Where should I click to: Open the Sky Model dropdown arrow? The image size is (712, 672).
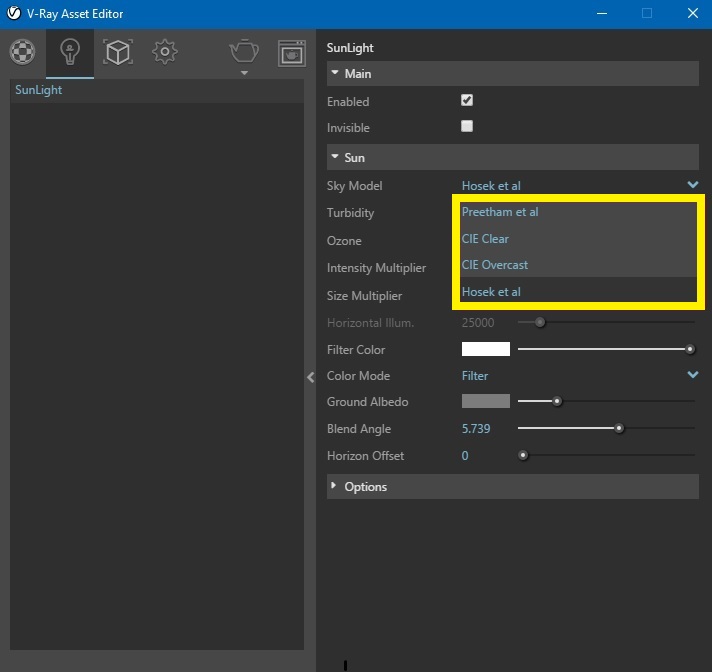tap(692, 184)
